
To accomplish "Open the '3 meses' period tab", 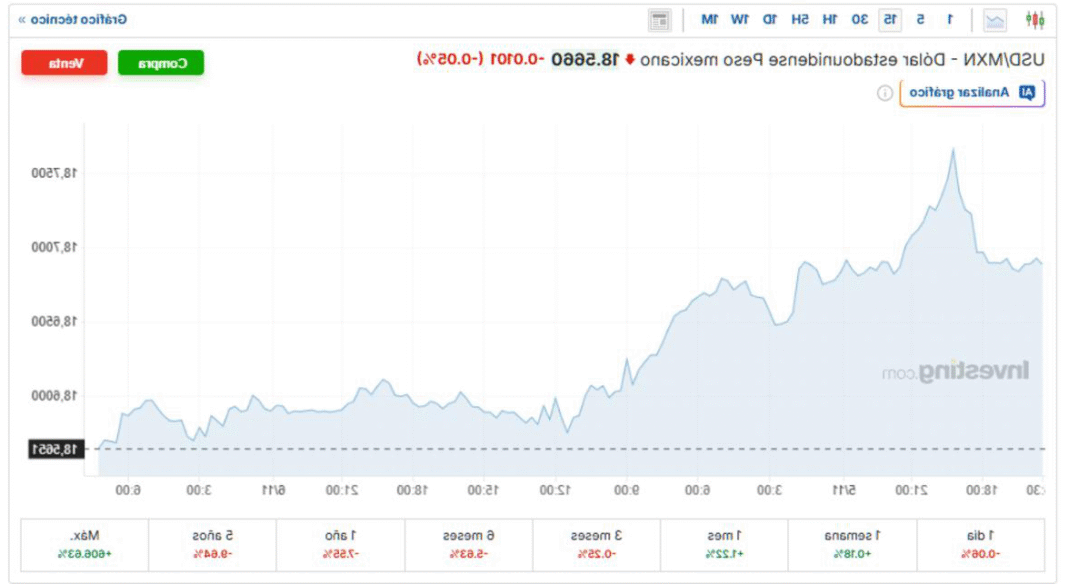I will tap(597, 543).
